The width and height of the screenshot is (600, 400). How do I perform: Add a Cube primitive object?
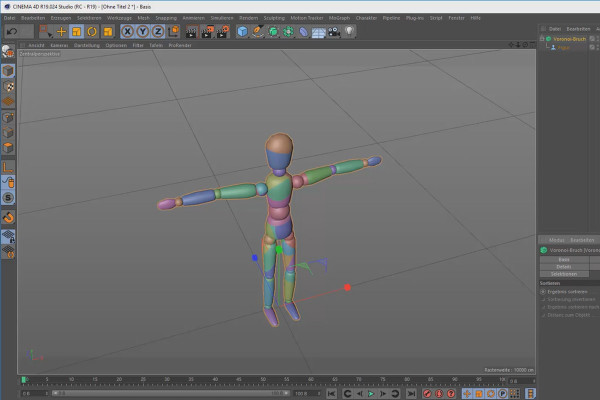[x=242, y=31]
